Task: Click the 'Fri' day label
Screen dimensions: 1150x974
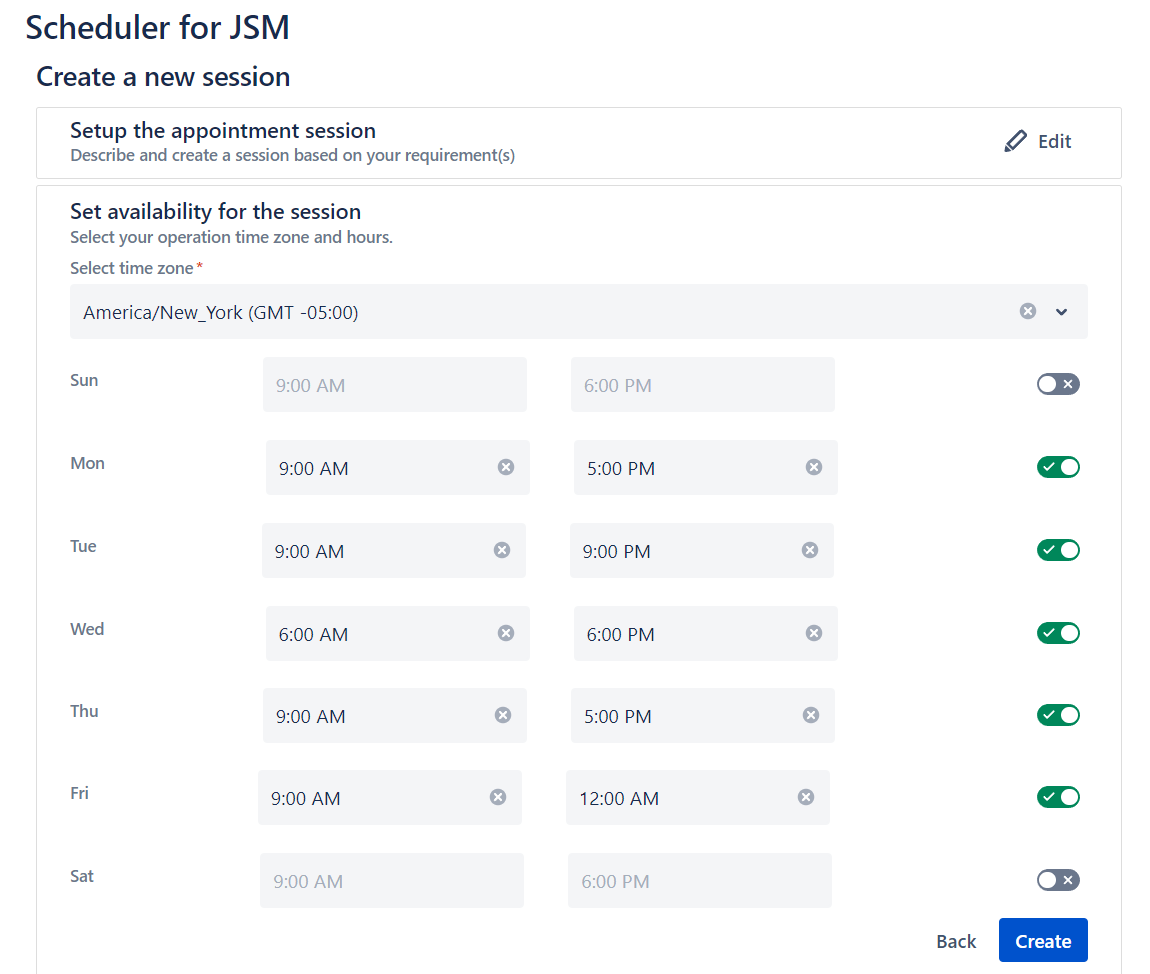Action: point(79,793)
